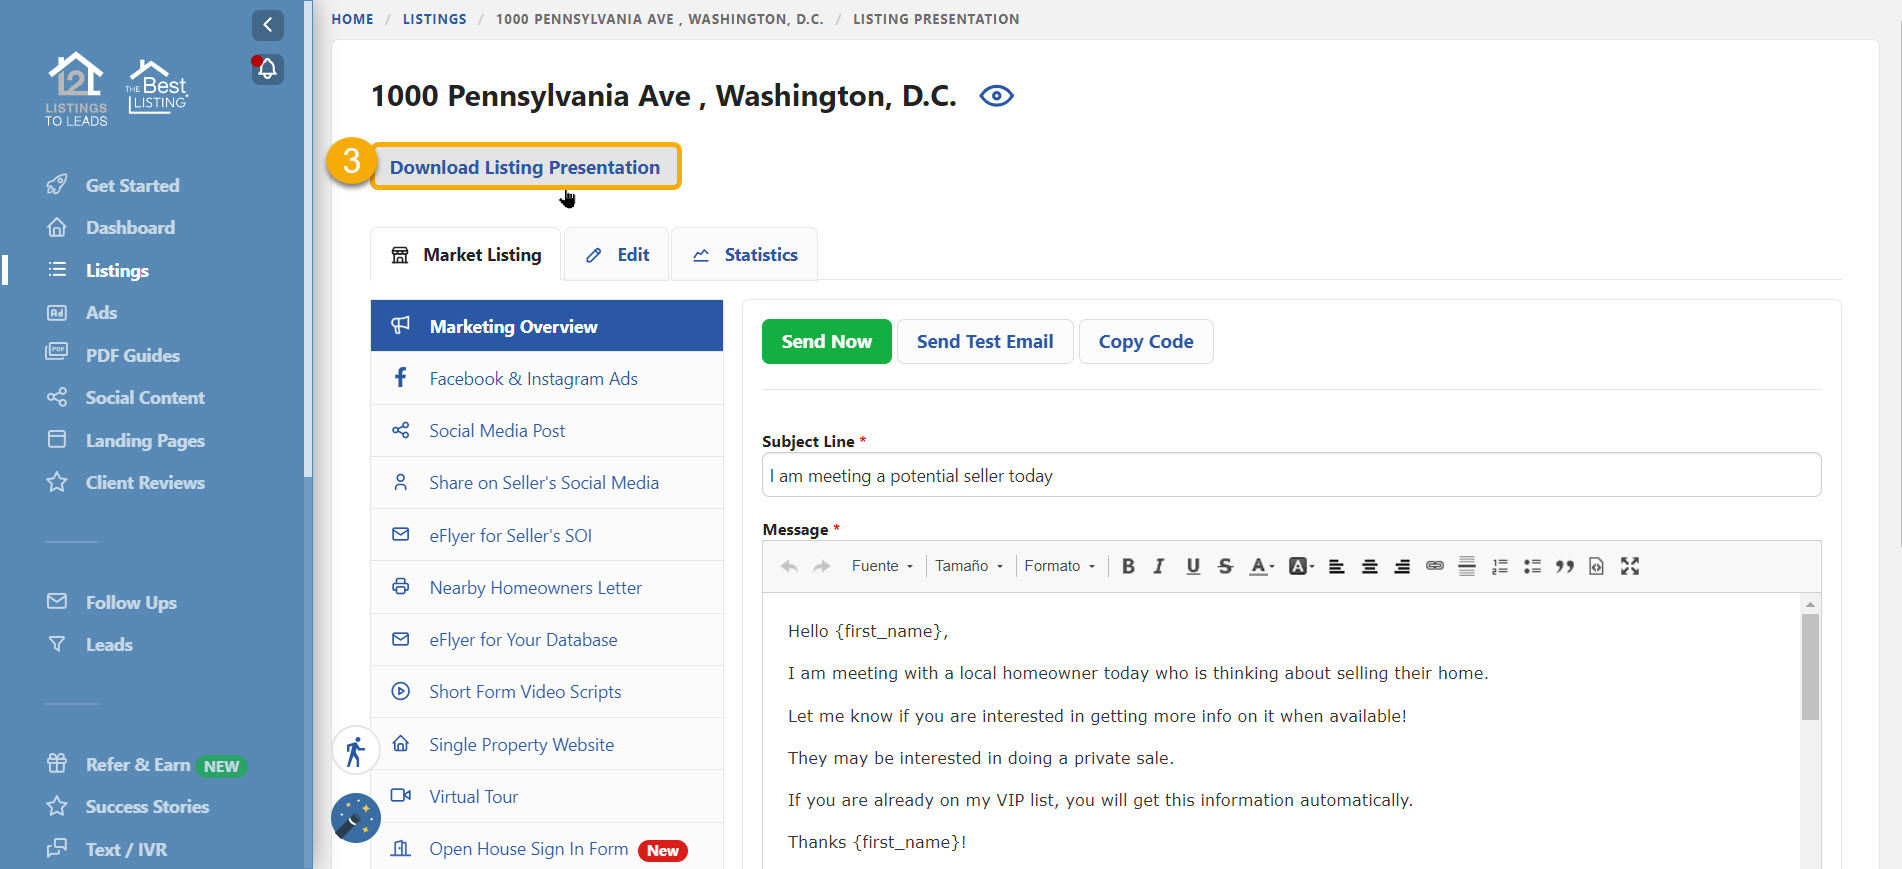Insert a link using the link icon
The image size is (1902, 869).
coord(1434,566)
